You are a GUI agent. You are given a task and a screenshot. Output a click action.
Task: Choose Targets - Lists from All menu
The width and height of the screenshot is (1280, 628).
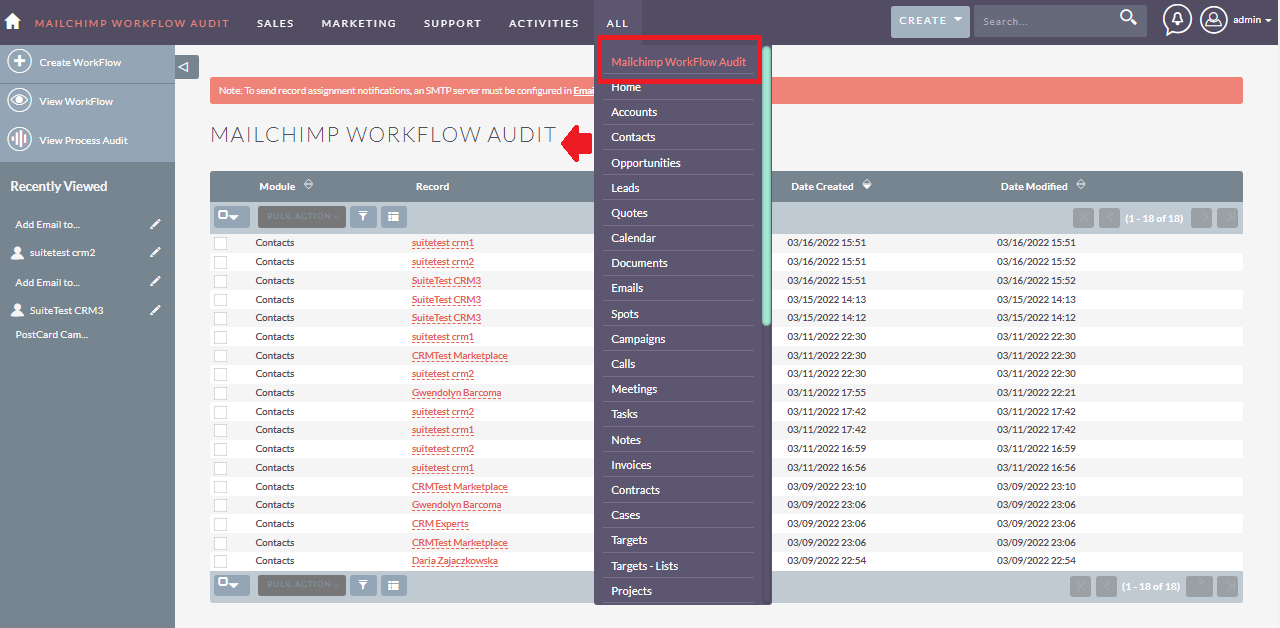pyautogui.click(x=644, y=566)
